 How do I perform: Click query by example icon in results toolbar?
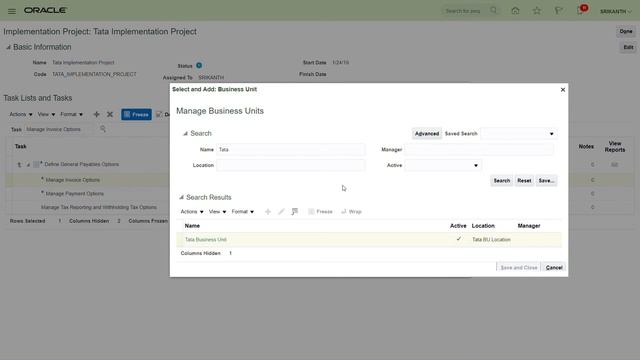pyautogui.click(x=295, y=211)
